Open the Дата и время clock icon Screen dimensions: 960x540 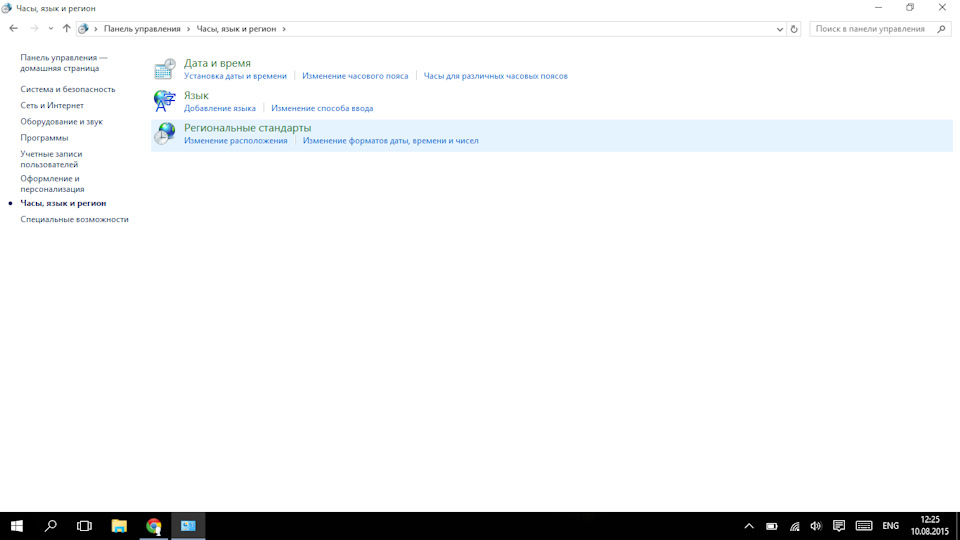164,69
